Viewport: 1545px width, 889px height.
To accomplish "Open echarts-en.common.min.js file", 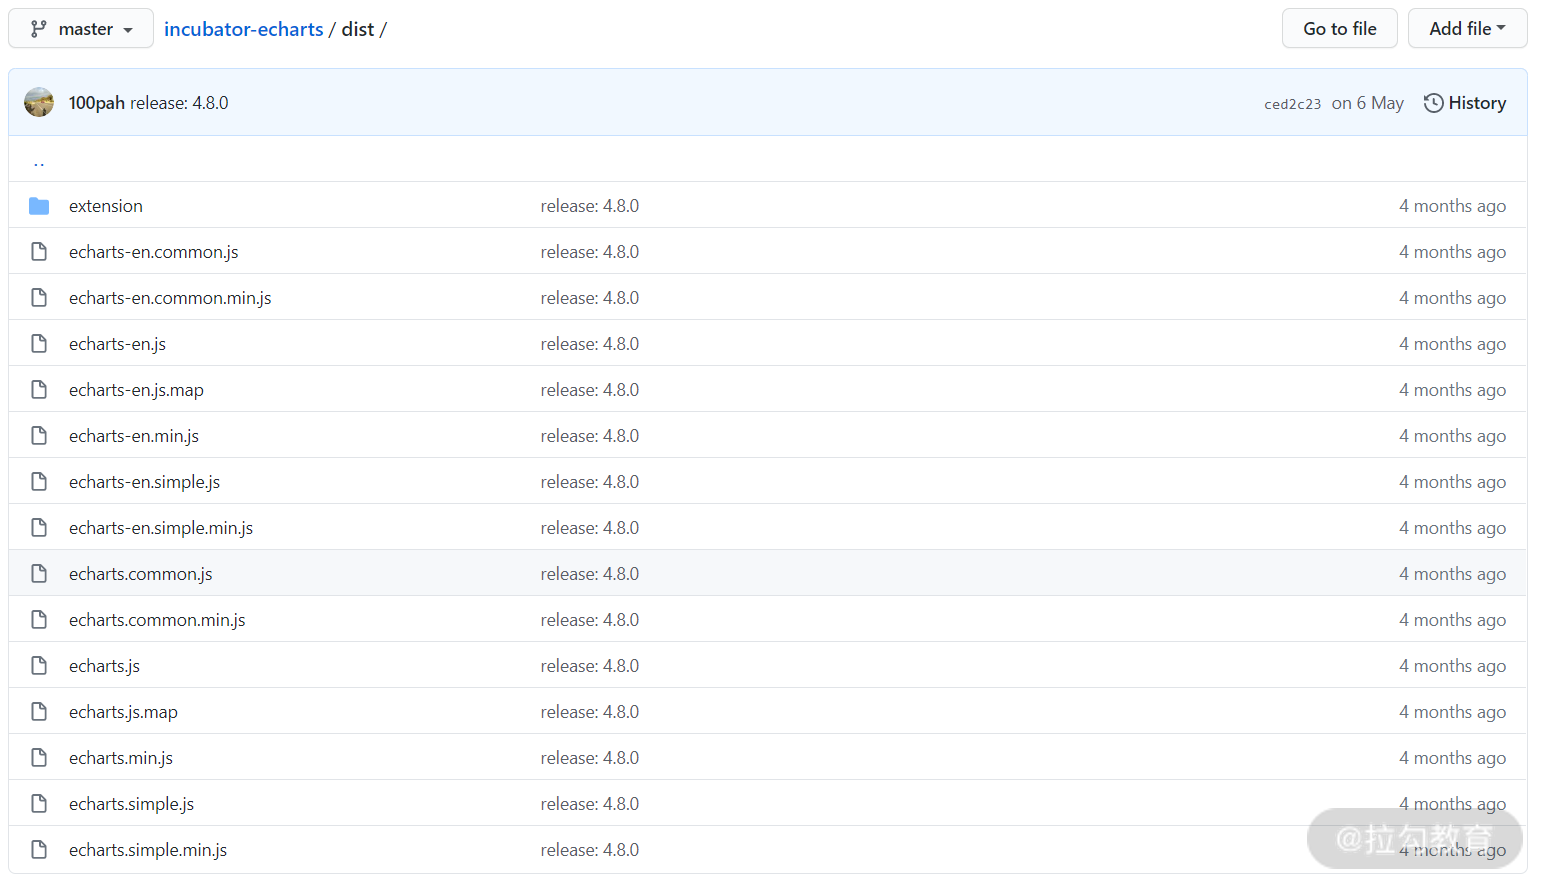I will (170, 298).
